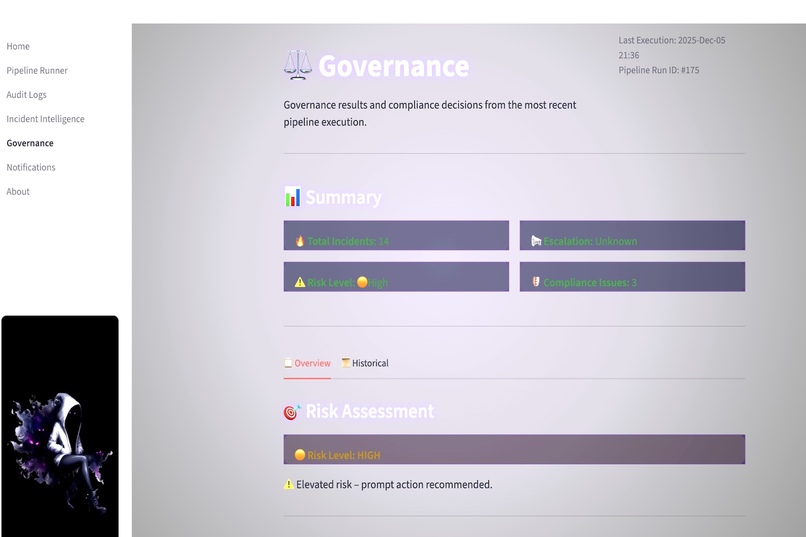
Task: Navigate to Incident Intelligence page
Action: point(45,119)
